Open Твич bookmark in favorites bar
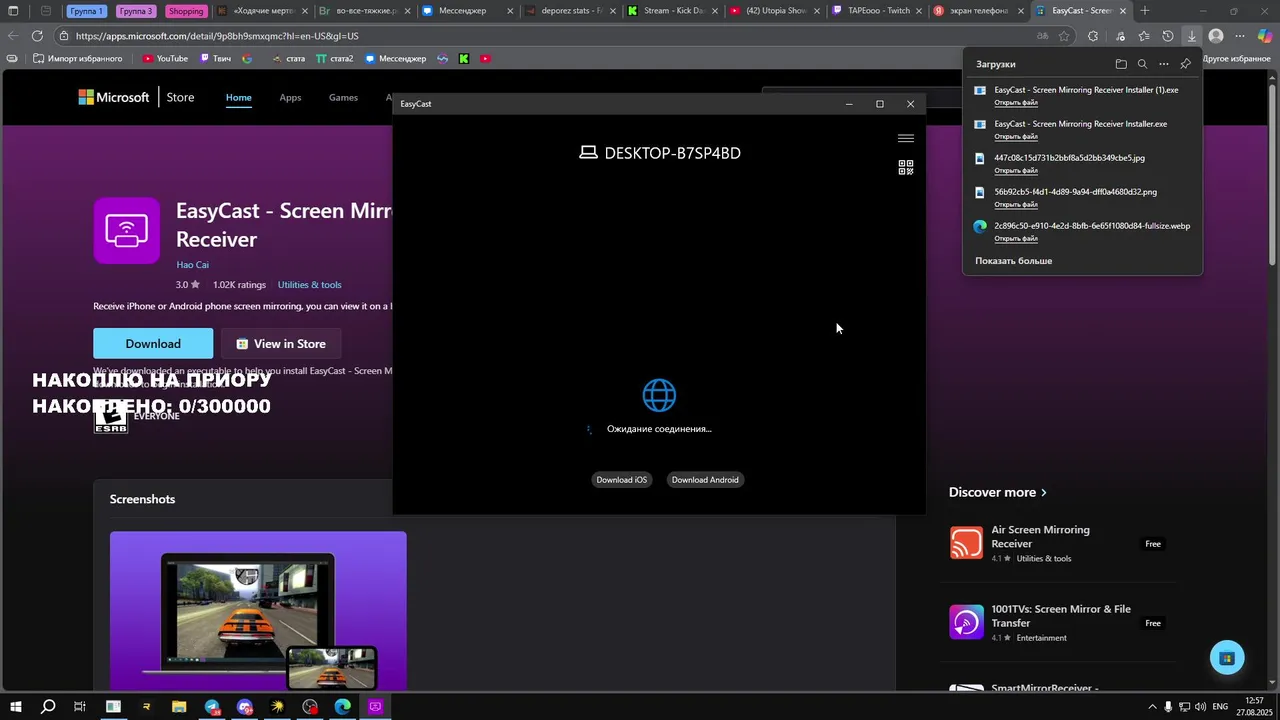The width and height of the screenshot is (1280, 720). click(x=215, y=59)
